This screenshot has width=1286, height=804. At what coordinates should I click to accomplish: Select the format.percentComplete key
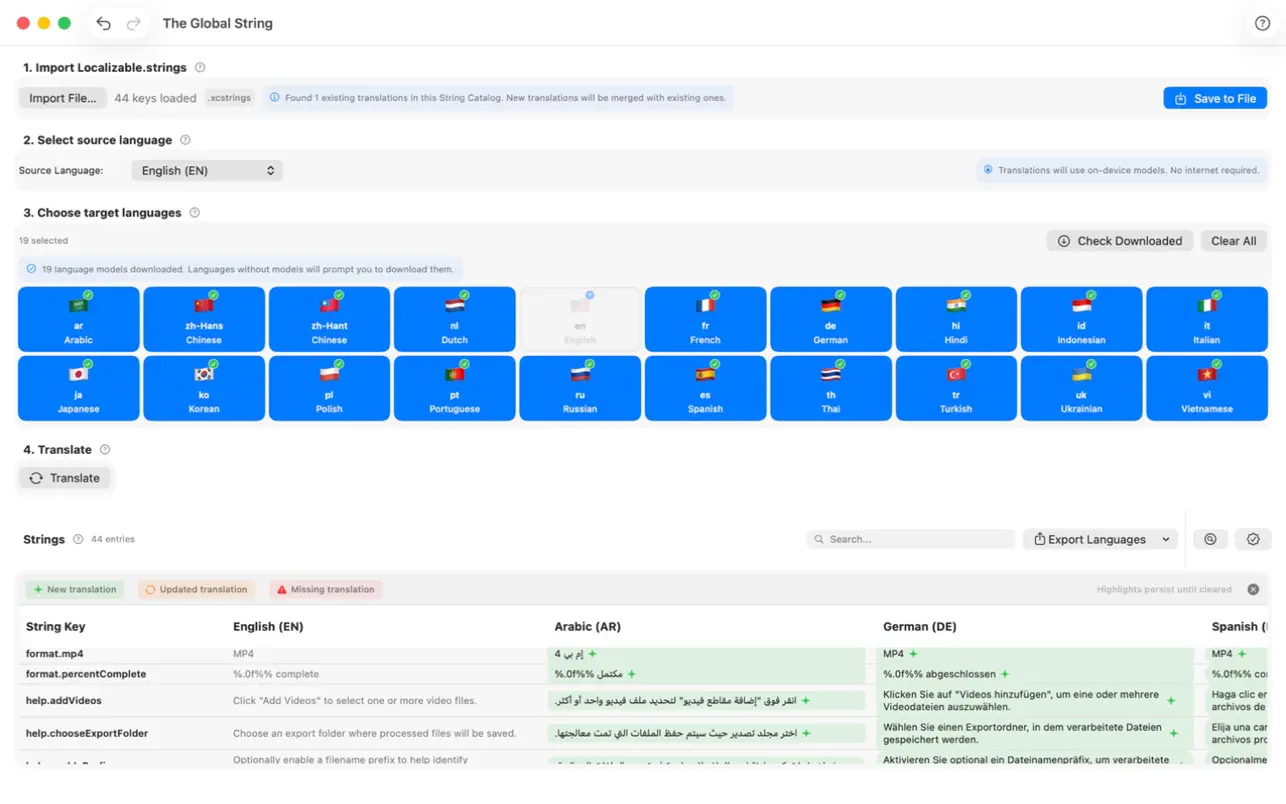(x=86, y=674)
